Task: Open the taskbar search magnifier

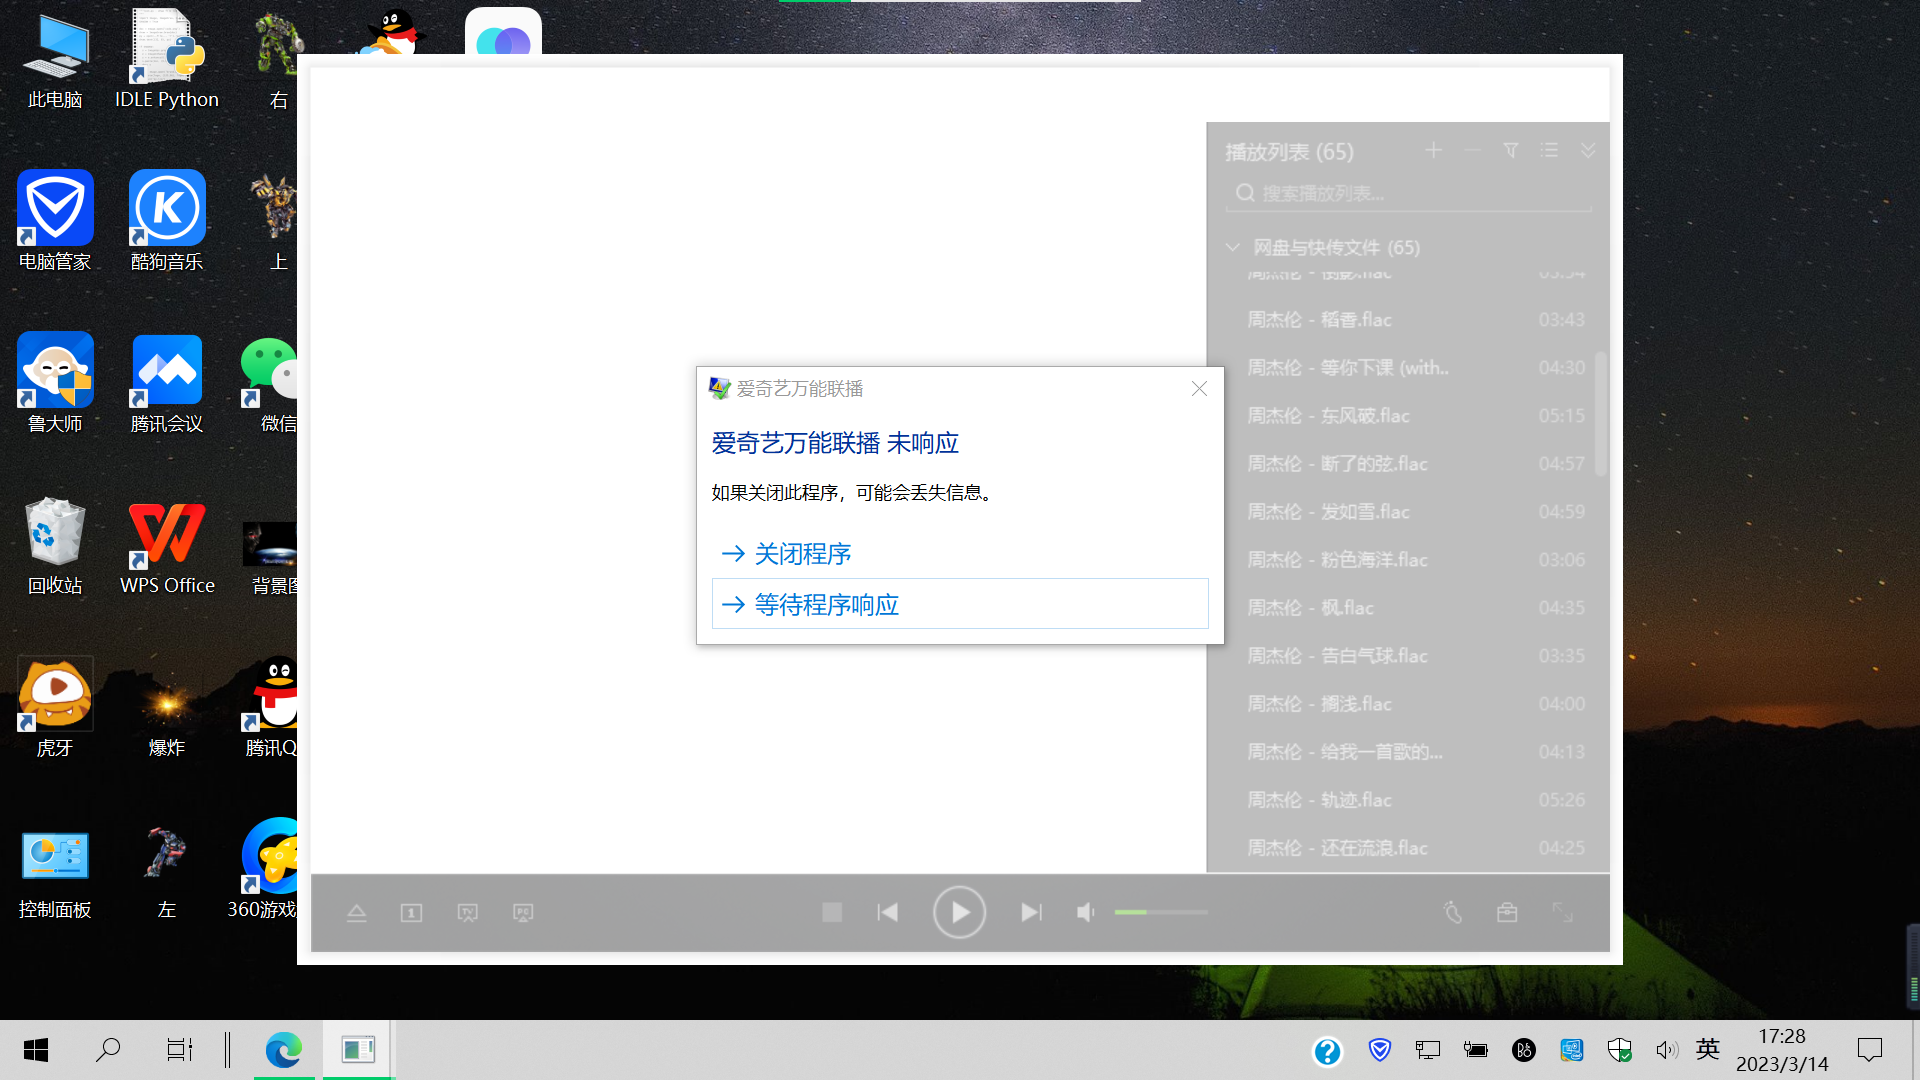Action: pos(108,1050)
